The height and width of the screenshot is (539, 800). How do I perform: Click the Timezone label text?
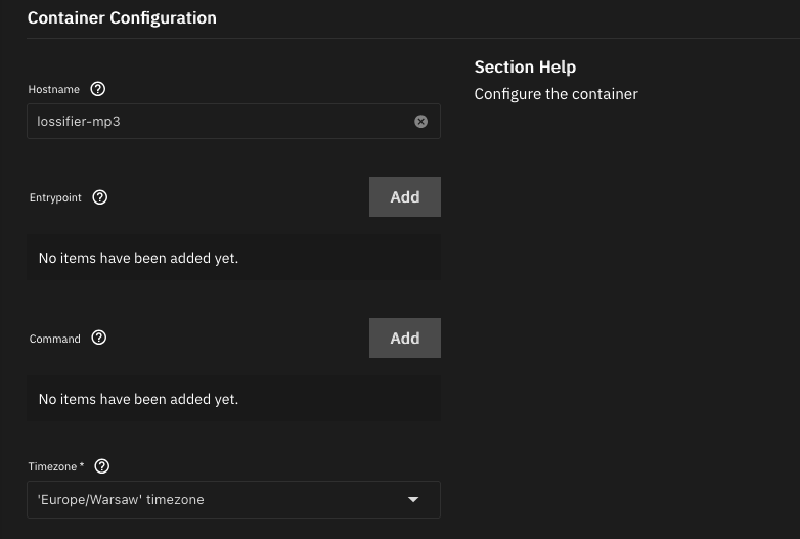pos(54,467)
